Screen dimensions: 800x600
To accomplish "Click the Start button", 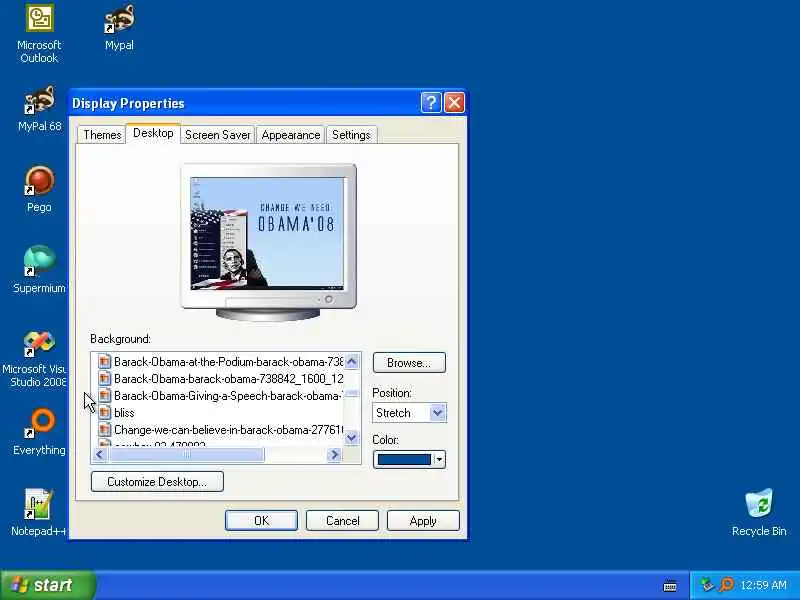I will [x=47, y=585].
